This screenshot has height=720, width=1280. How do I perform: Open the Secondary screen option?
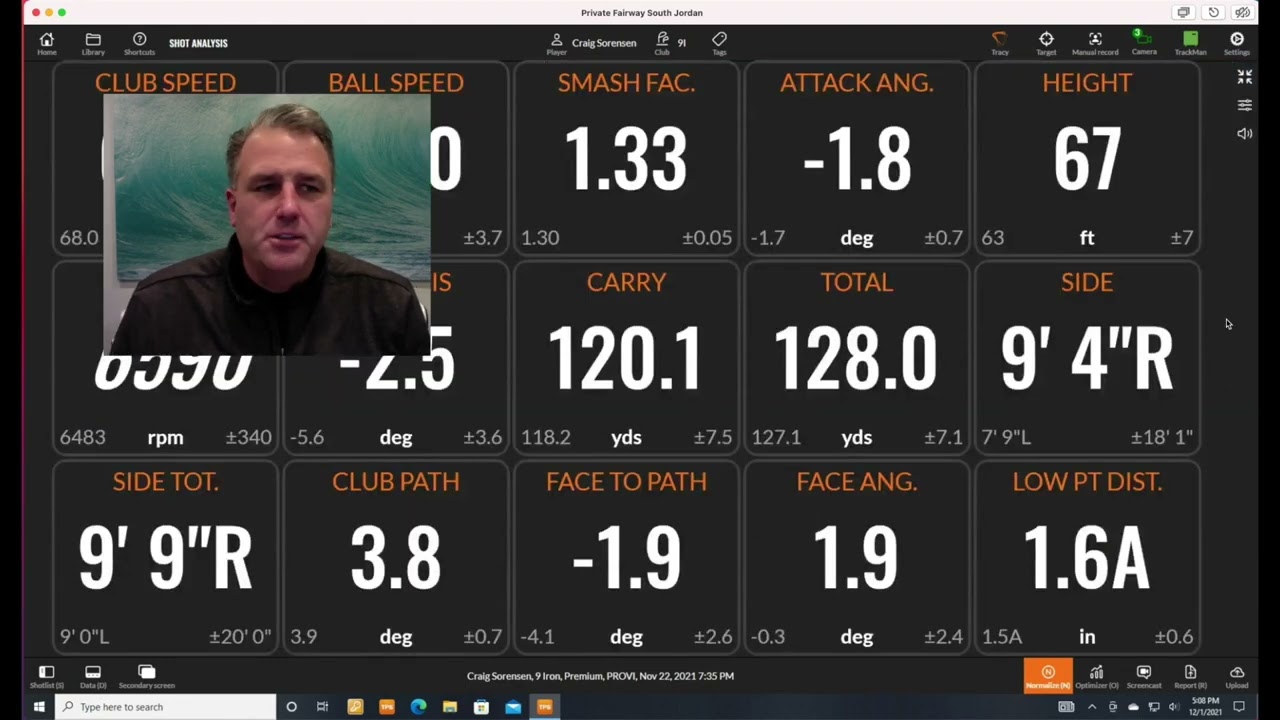[x=147, y=677]
